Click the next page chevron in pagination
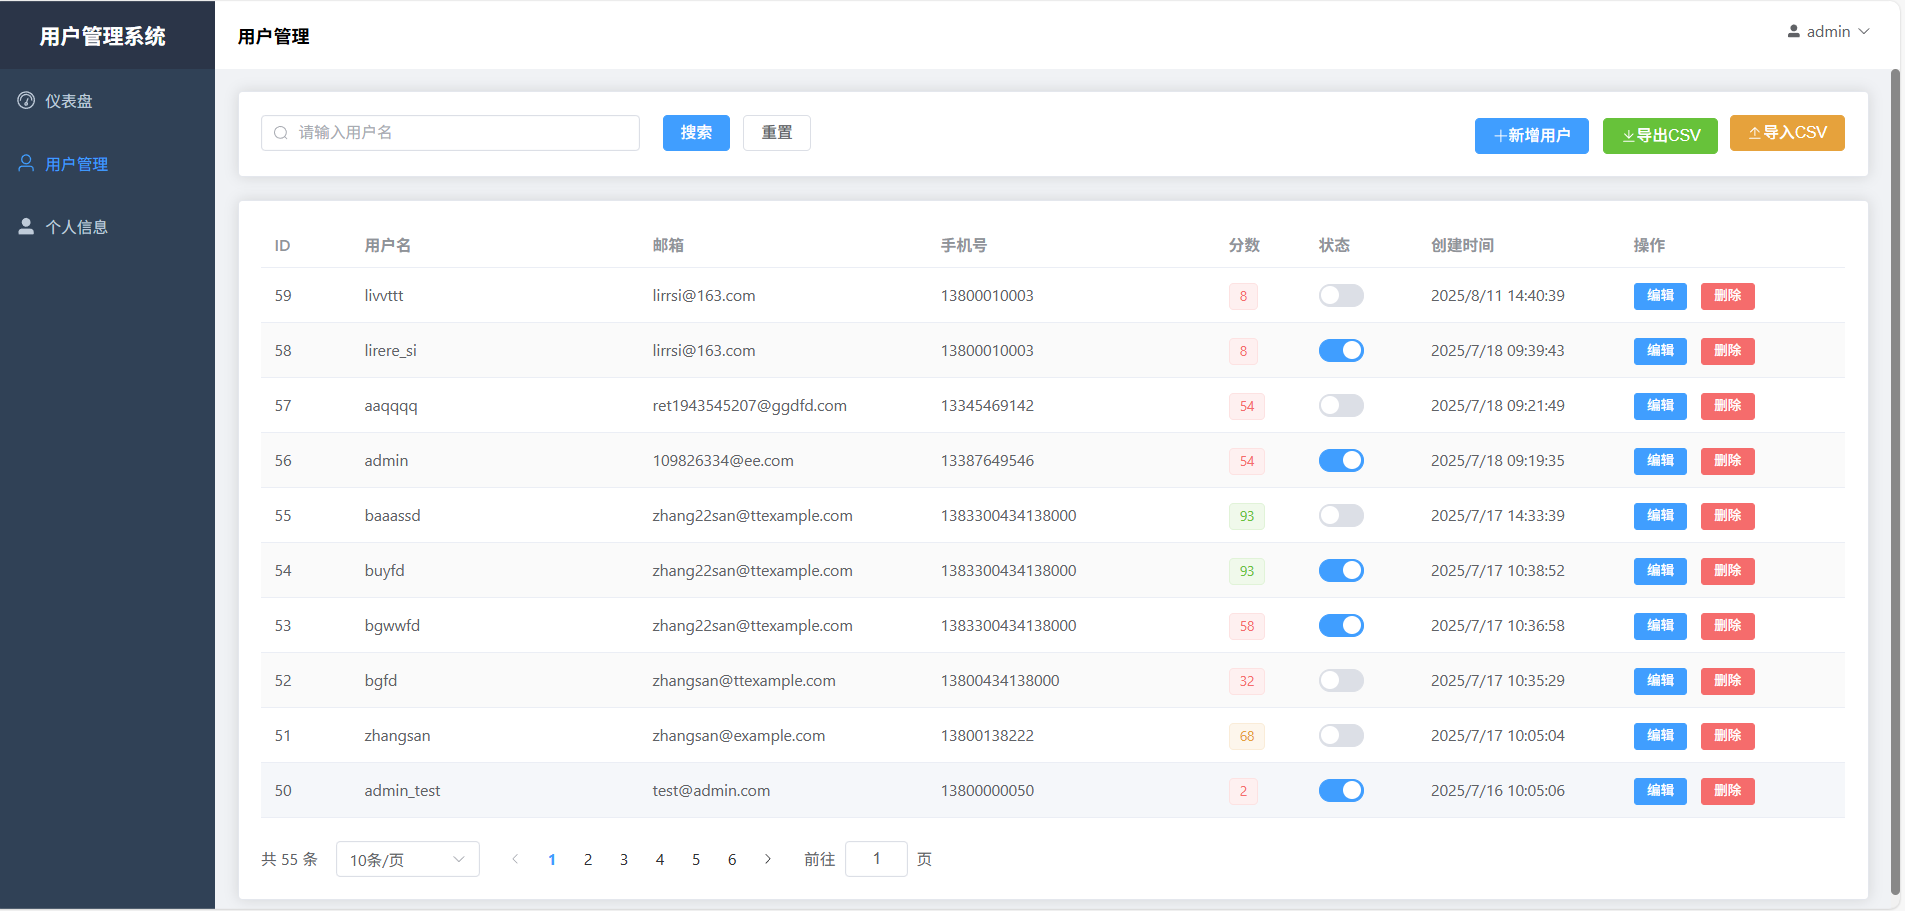Viewport: 1905px width, 911px height. point(768,858)
